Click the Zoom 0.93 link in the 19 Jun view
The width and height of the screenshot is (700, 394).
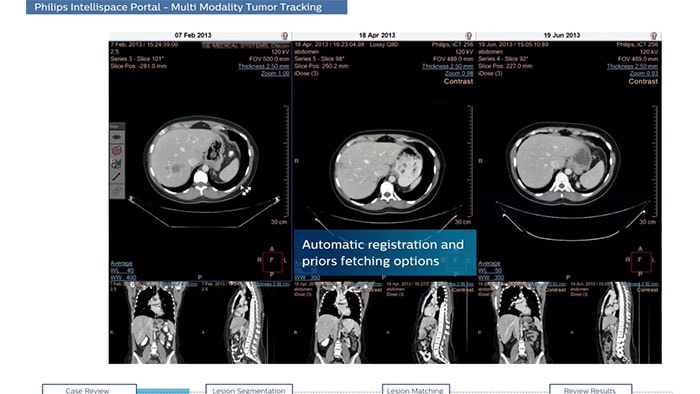click(x=643, y=74)
